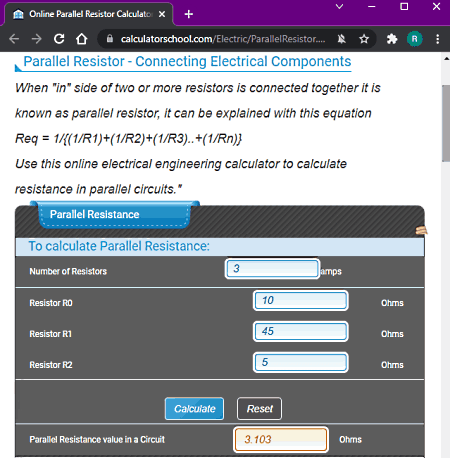Click the 'Ohms' unit beside Resistor R1

coord(392,334)
